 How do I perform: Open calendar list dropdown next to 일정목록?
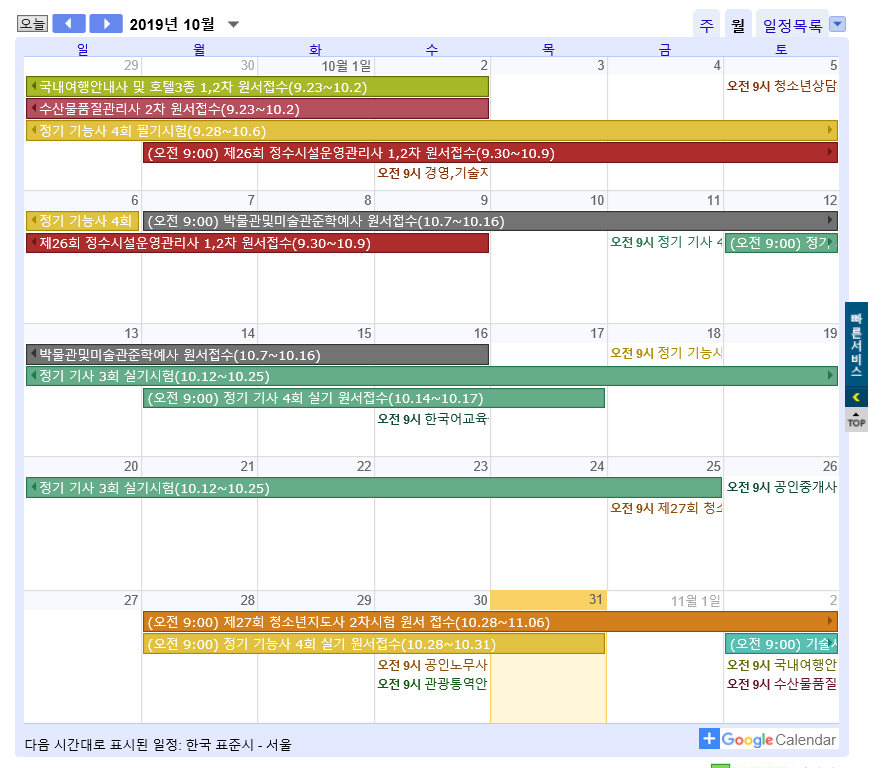(838, 25)
